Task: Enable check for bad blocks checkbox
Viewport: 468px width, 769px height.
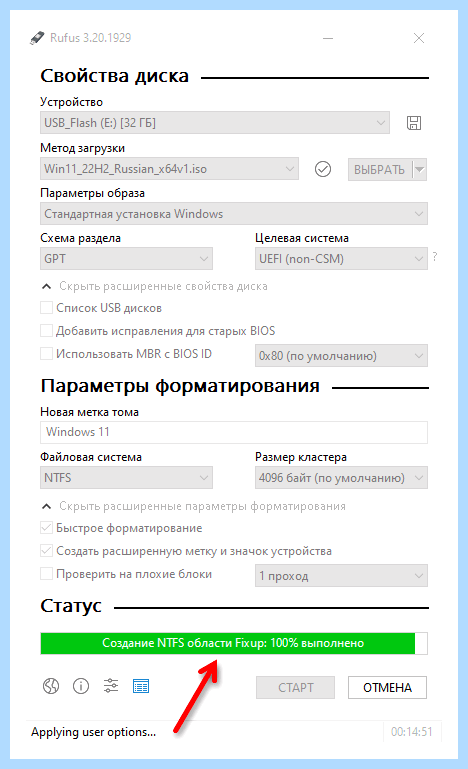Action: click(47, 574)
